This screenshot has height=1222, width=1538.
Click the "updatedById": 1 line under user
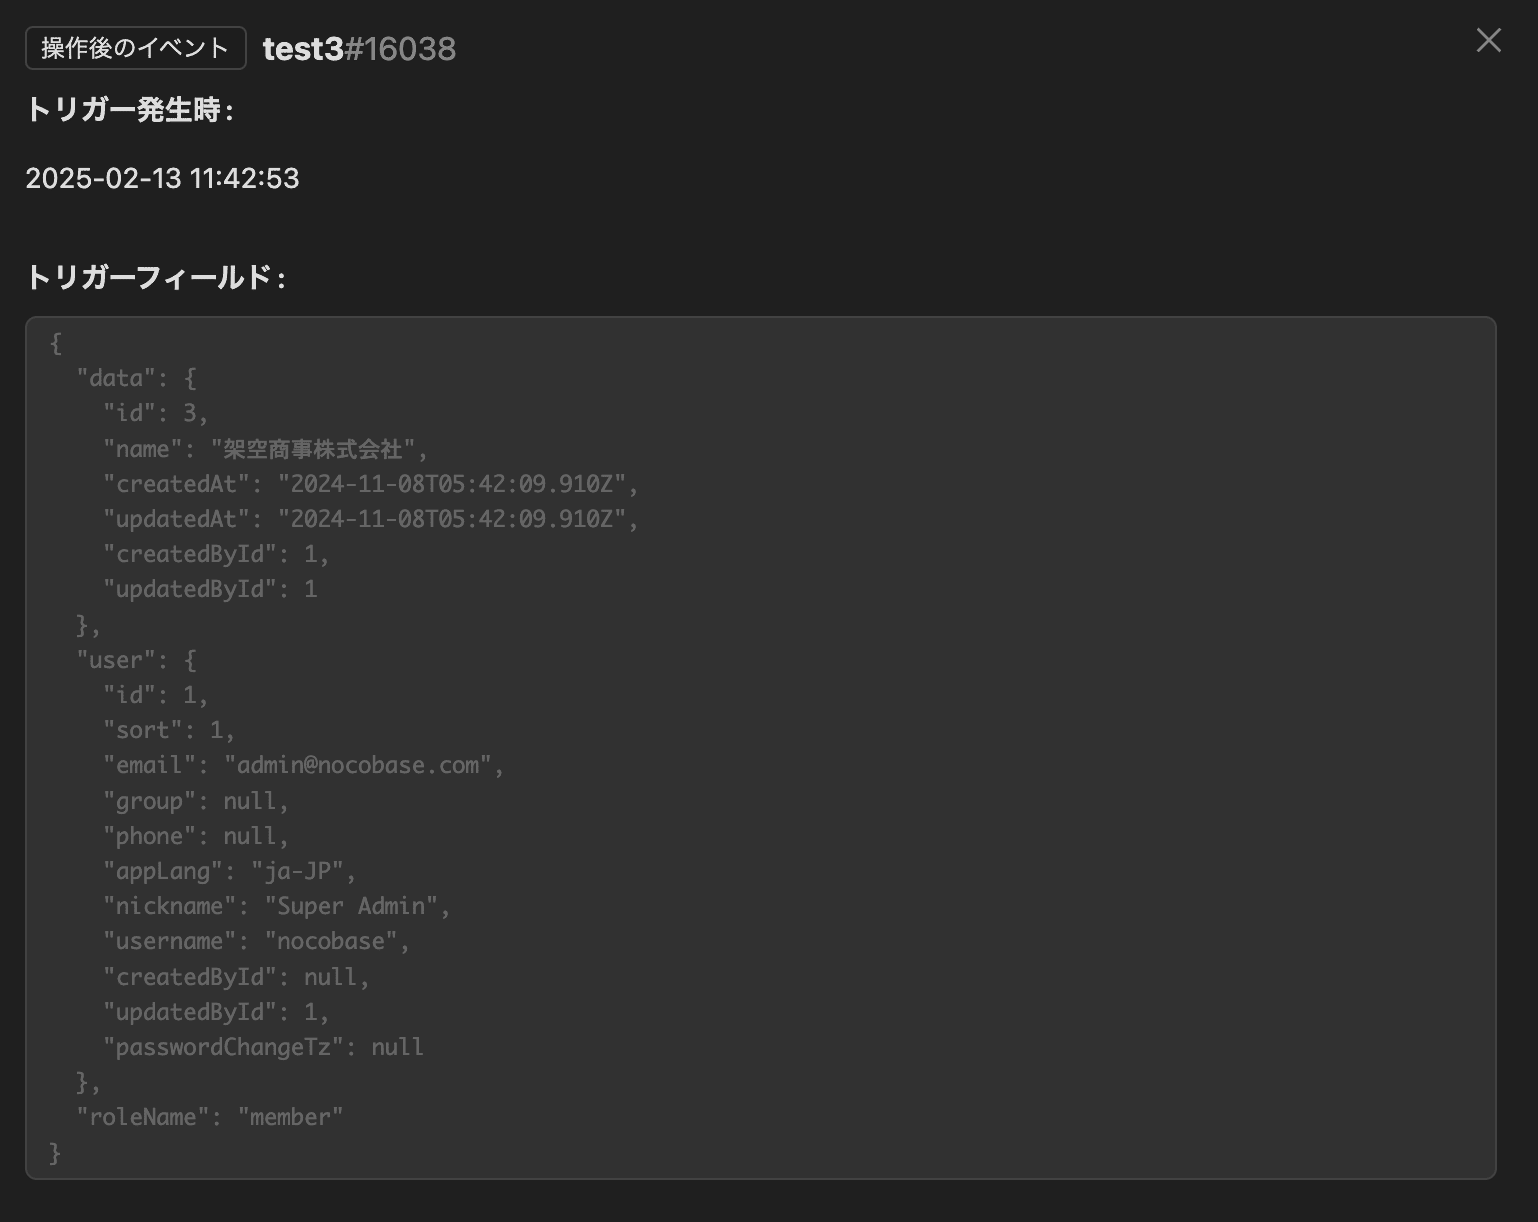[x=216, y=1012]
